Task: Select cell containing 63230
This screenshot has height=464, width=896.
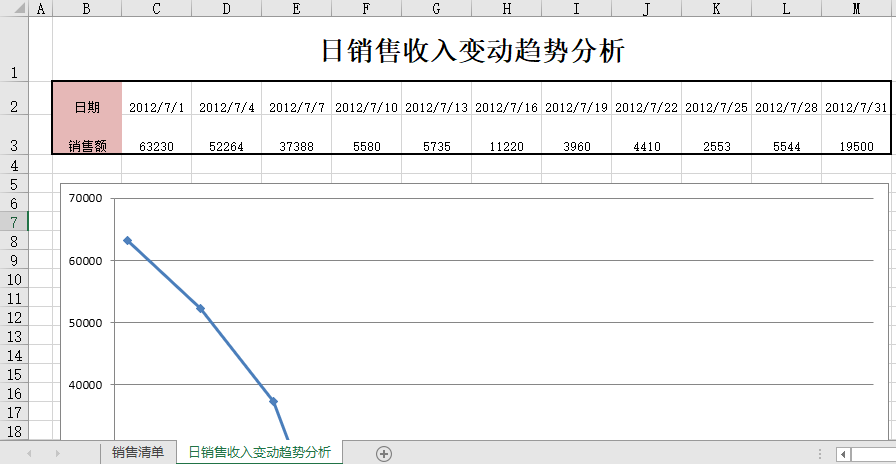Action: 156,145
